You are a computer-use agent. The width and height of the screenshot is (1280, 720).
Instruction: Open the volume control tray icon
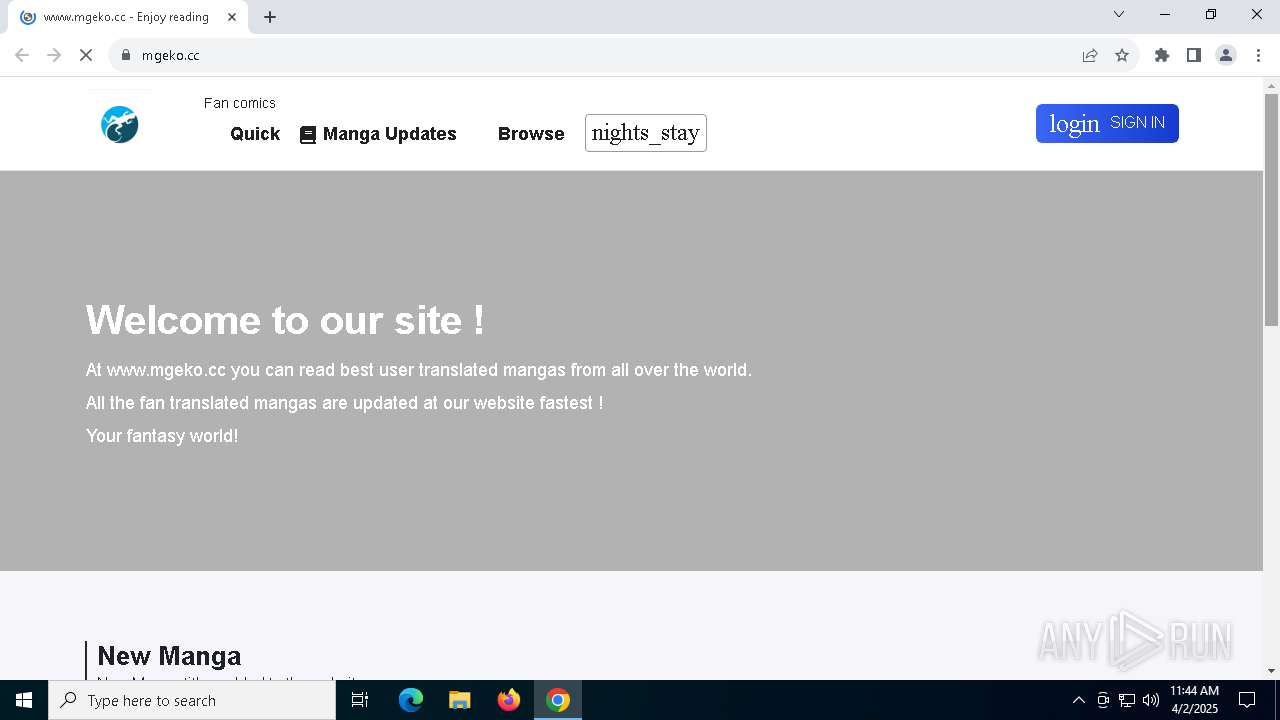coord(1151,700)
